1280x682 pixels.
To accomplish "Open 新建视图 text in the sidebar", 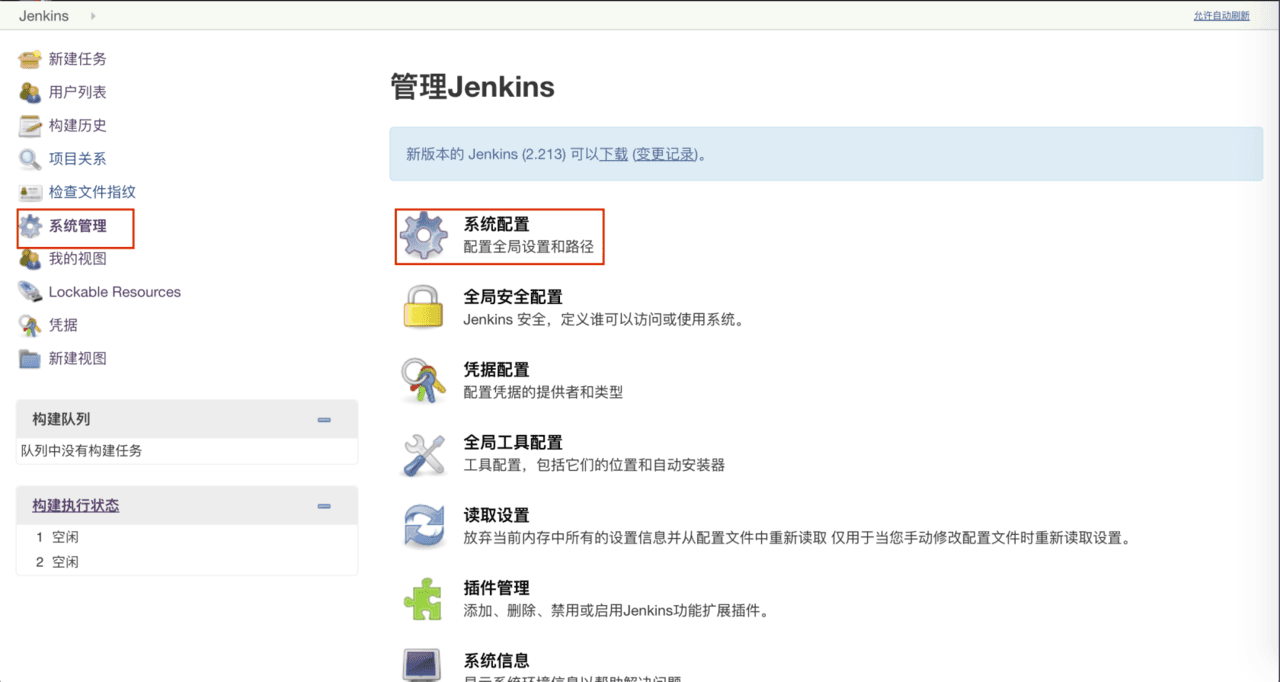I will [78, 358].
